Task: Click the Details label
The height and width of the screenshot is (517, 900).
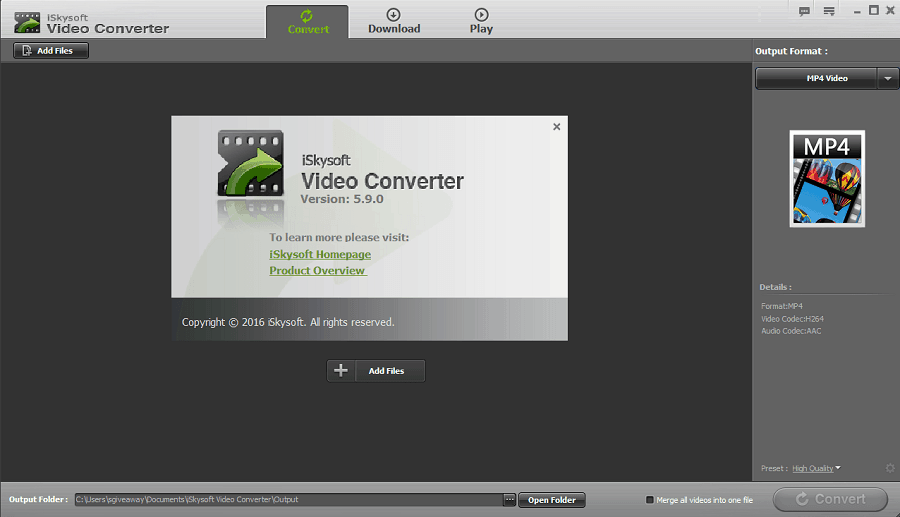Action: (775, 287)
